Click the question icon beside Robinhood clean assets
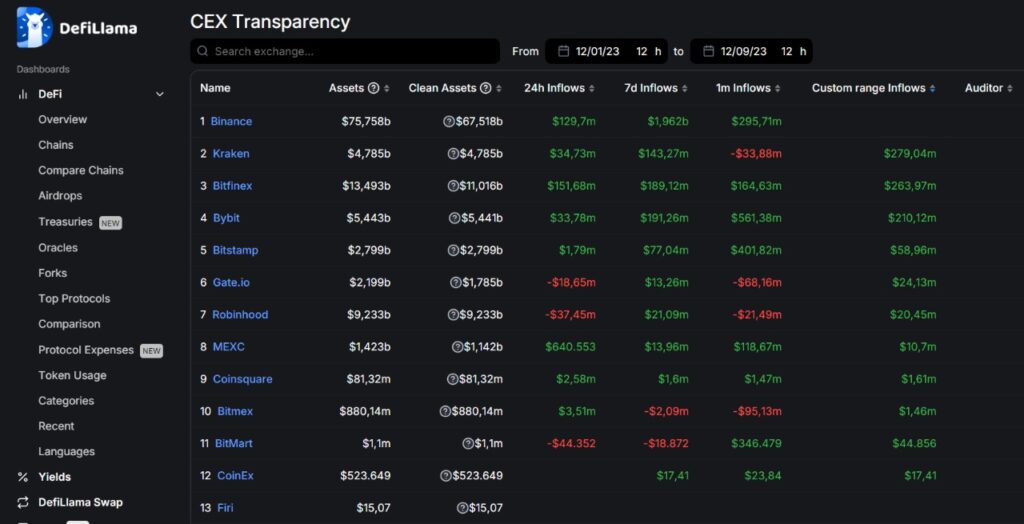The image size is (1024, 524). click(453, 314)
